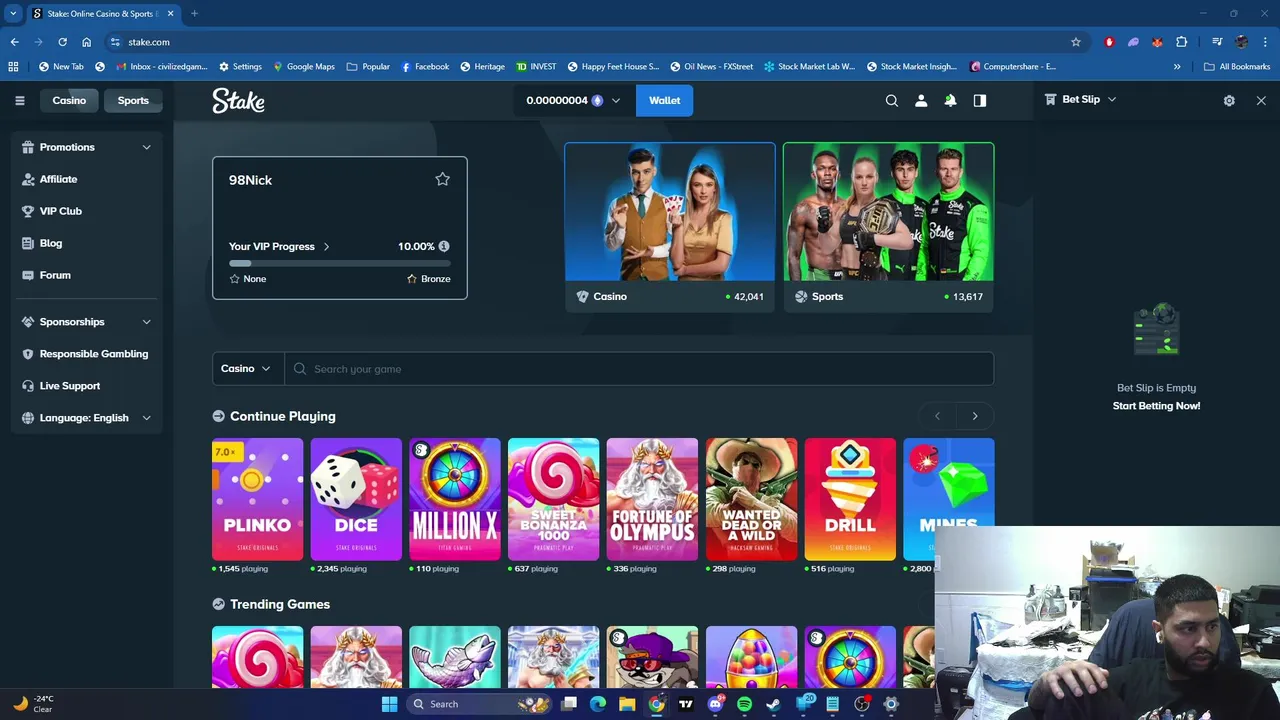The height and width of the screenshot is (720, 1280).
Task: Click the Continue Playing heading link
Action: [283, 416]
